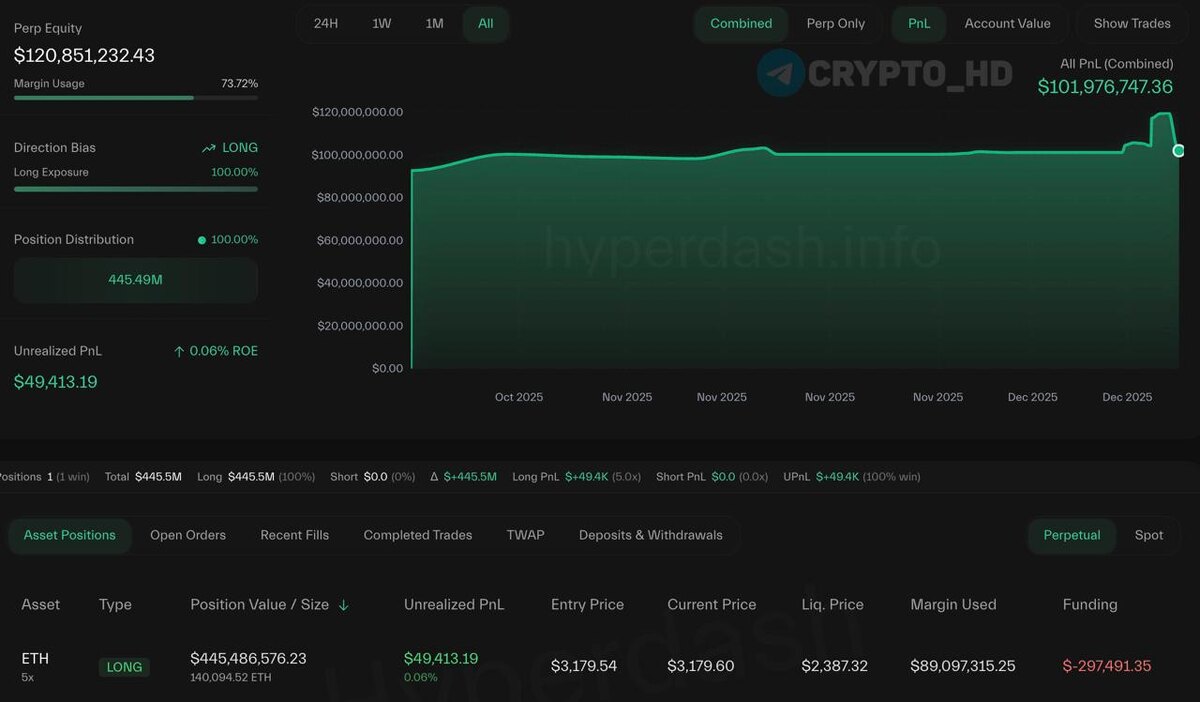Sort by Current Price column header

[712, 605]
